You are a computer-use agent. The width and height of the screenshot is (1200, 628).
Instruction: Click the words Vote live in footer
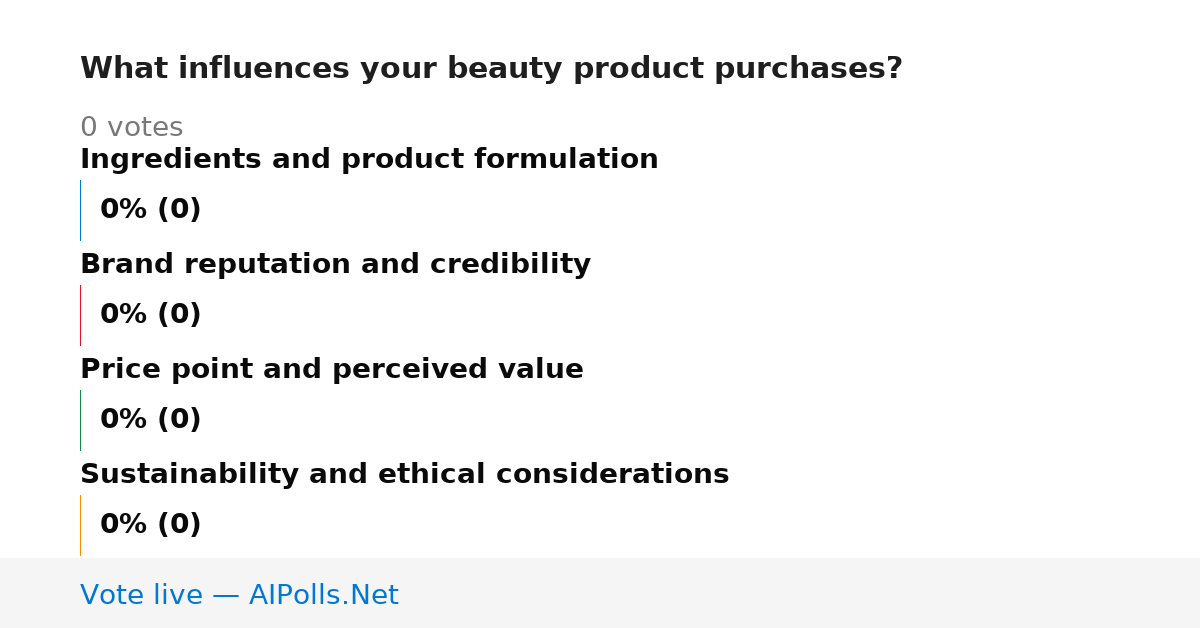pyautogui.click(x=141, y=595)
